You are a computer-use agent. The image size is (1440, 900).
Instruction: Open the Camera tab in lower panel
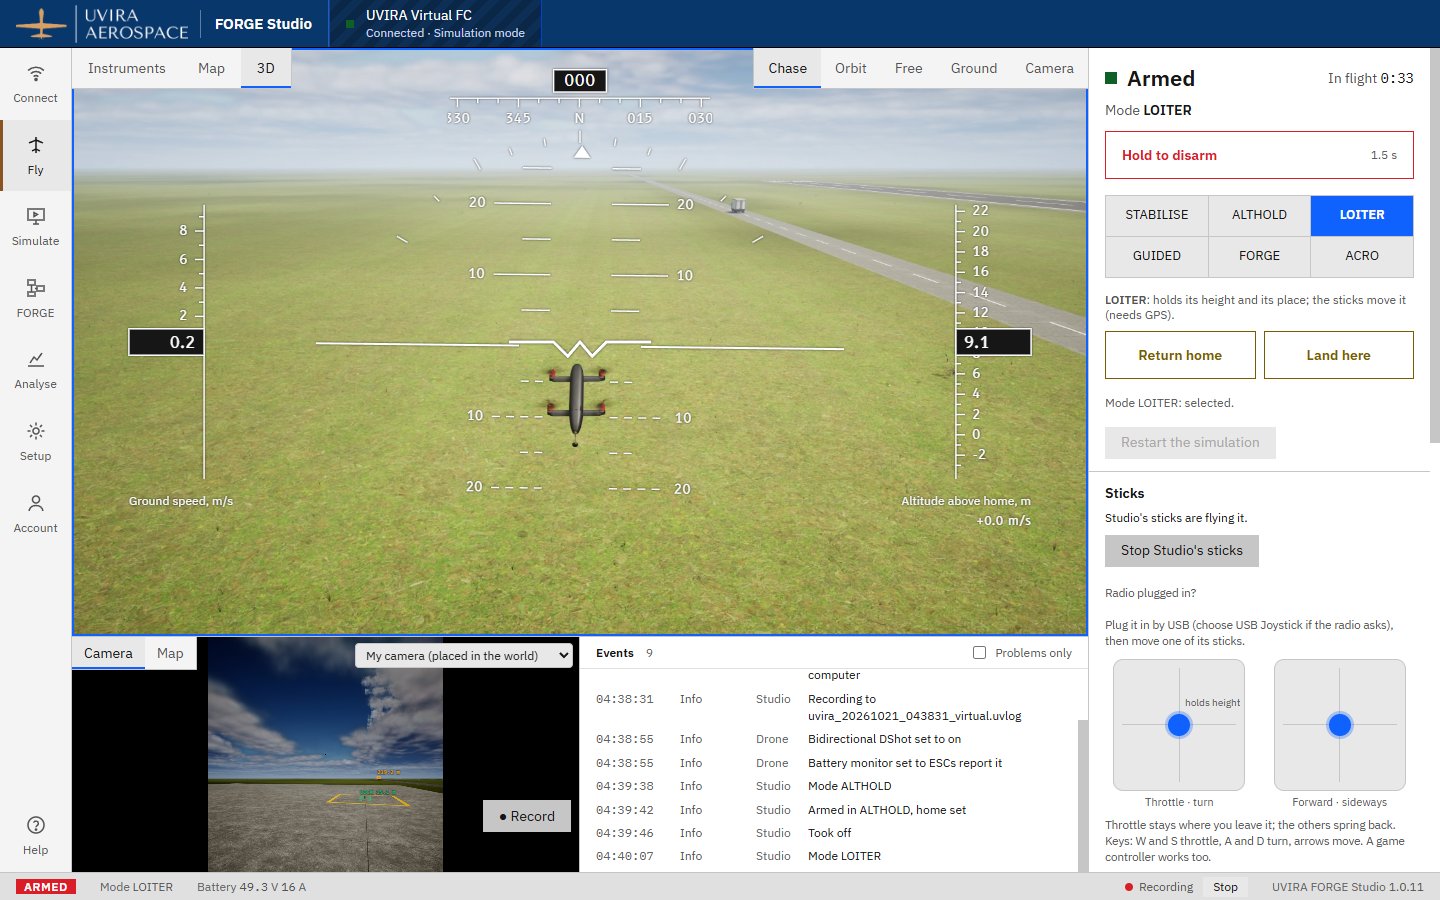coord(108,653)
